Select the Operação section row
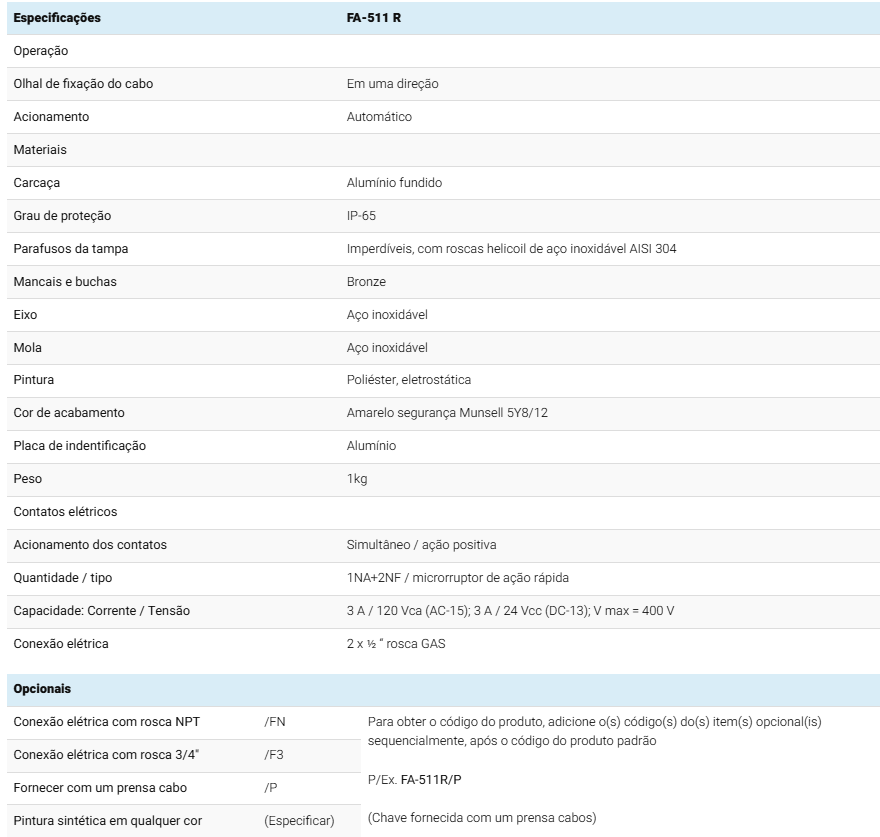Viewport: 880px width, 837px height. pos(41,51)
